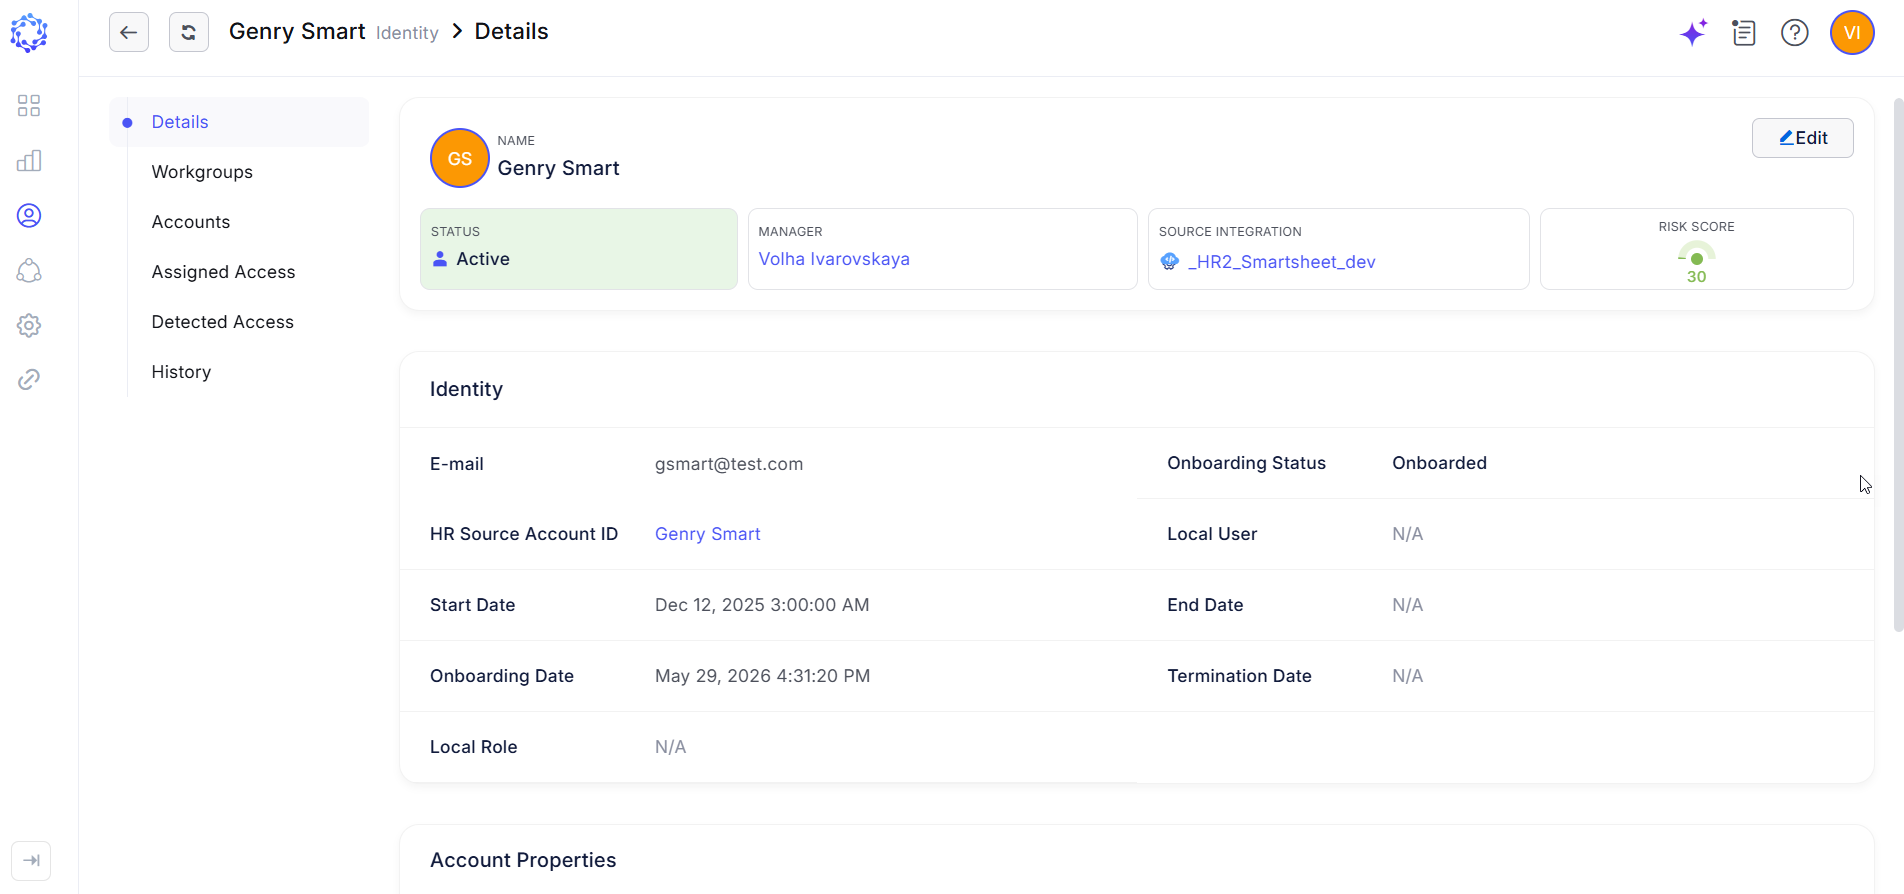Open the _HR2_Smartsheet_dev integration link

tap(1281, 262)
